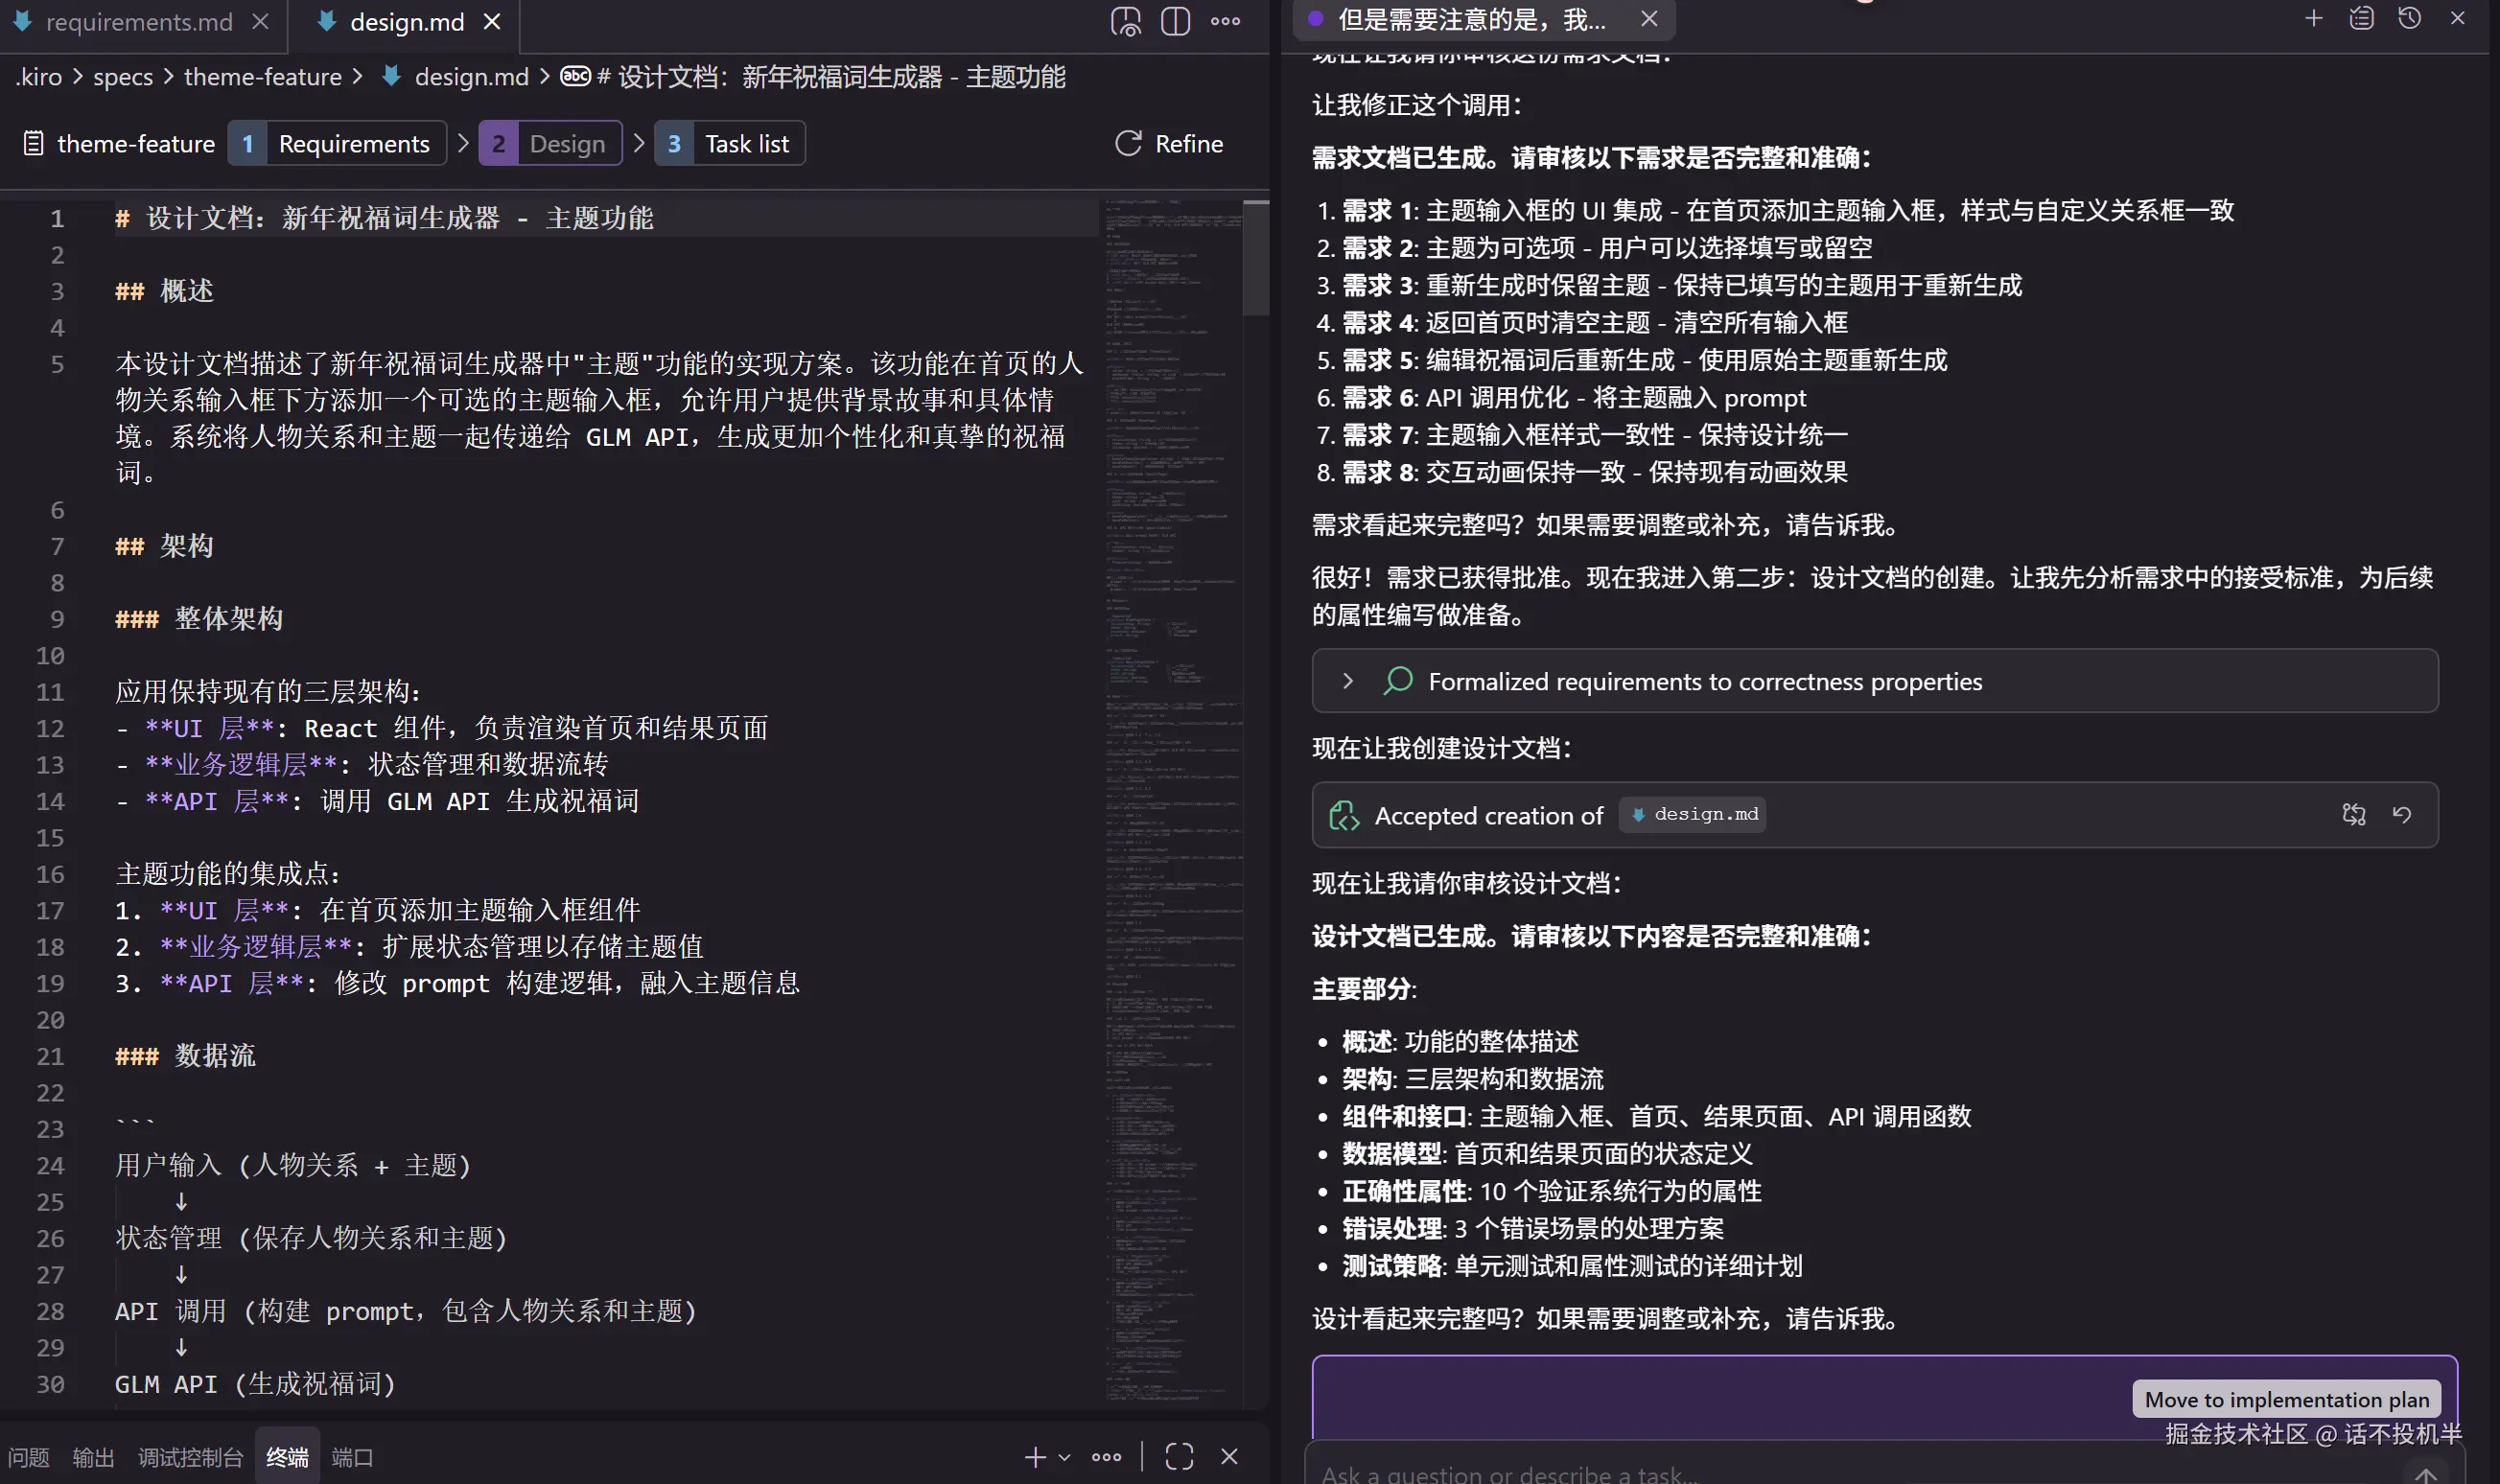The image size is (2500, 1484).
Task: Maximize the terminal panel size
Action: (1179, 1457)
